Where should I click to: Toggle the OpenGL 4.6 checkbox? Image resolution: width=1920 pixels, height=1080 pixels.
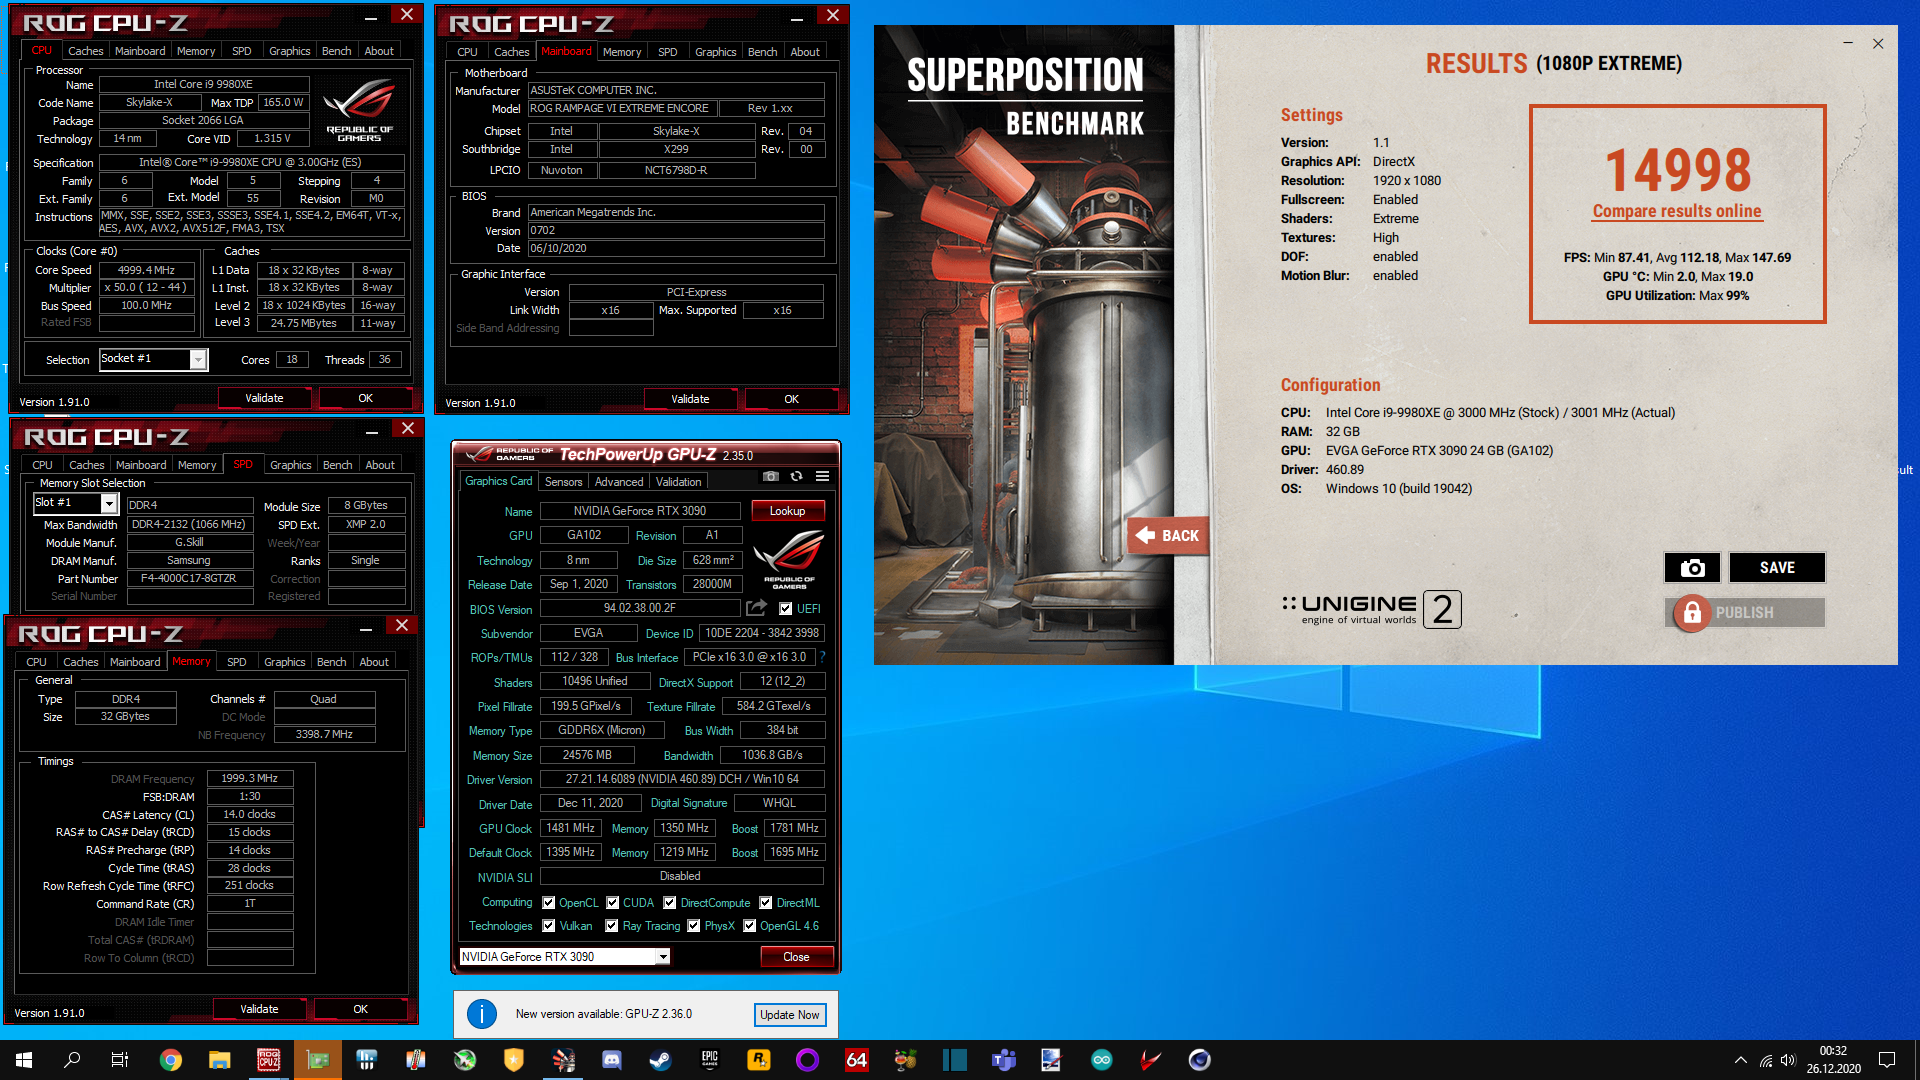tap(749, 926)
